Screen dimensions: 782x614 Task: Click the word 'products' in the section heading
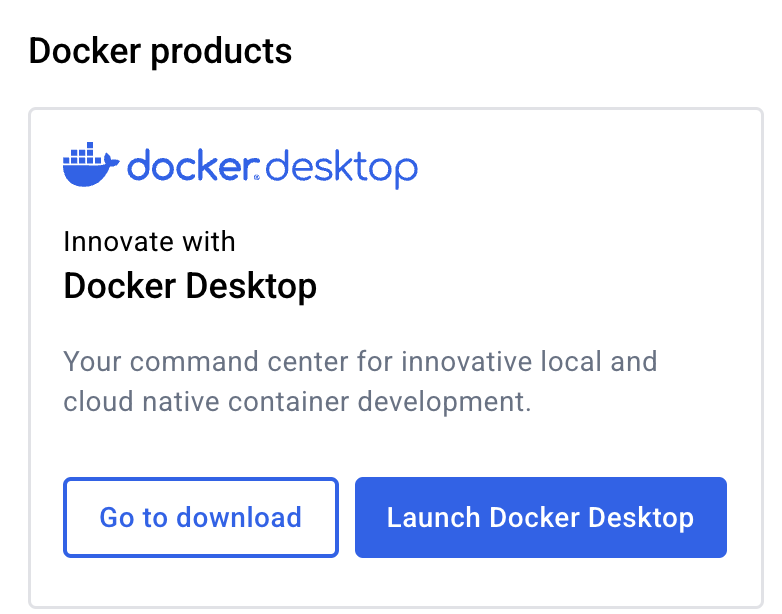(221, 51)
